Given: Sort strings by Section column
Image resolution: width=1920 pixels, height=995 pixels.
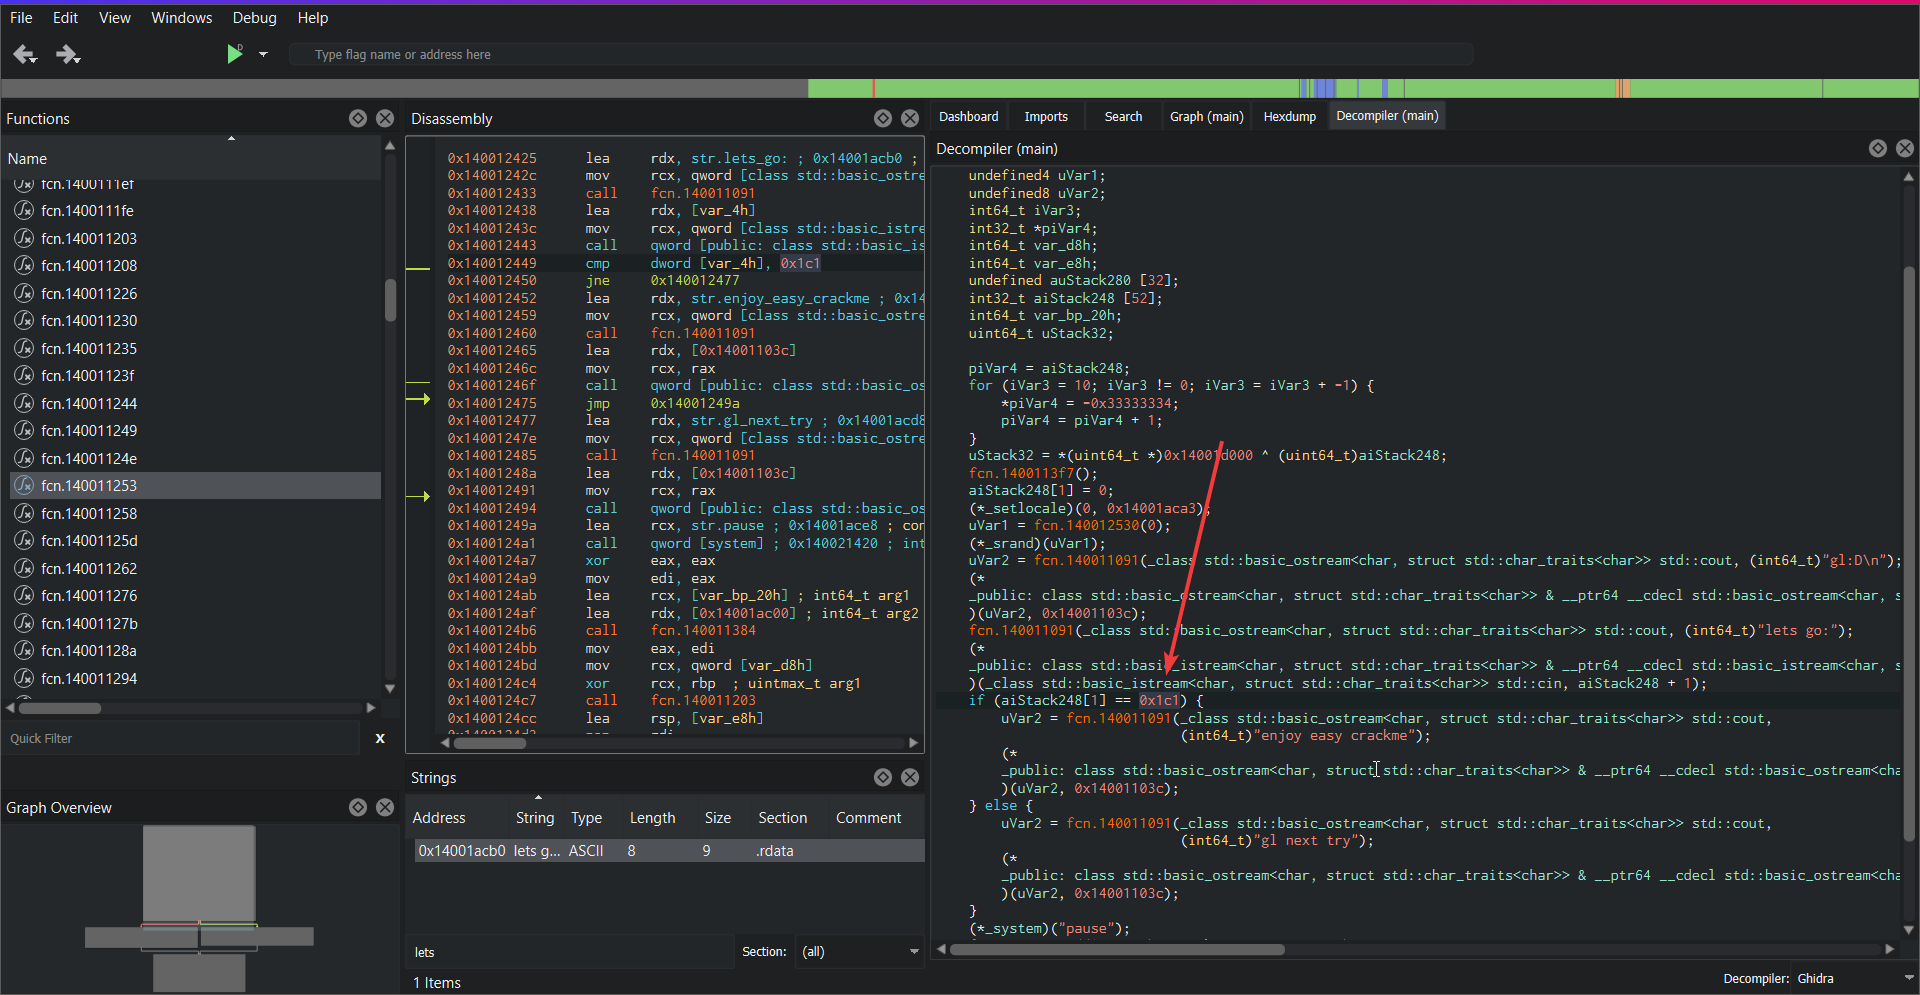Looking at the screenshot, I should tap(782, 817).
